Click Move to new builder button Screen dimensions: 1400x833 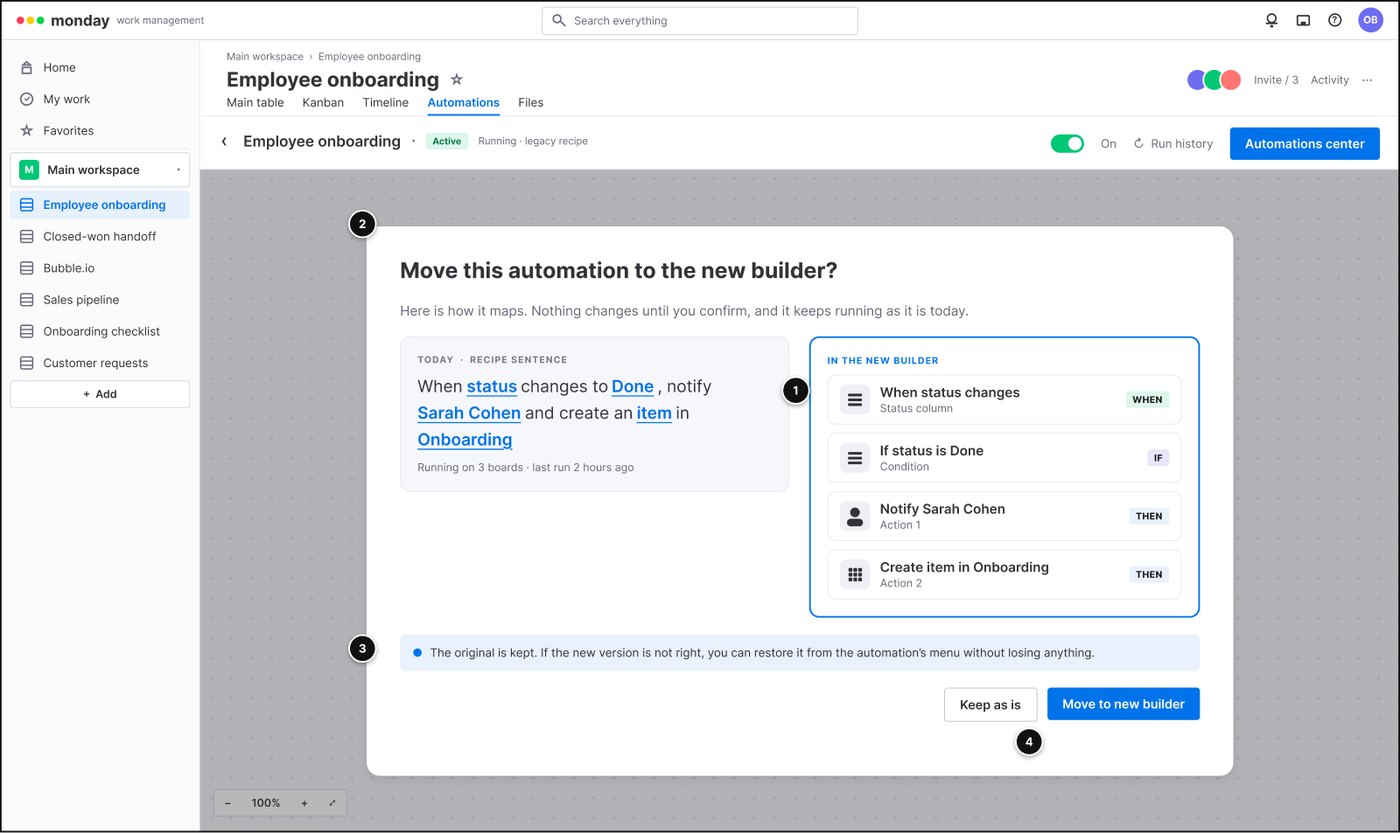point(1123,704)
